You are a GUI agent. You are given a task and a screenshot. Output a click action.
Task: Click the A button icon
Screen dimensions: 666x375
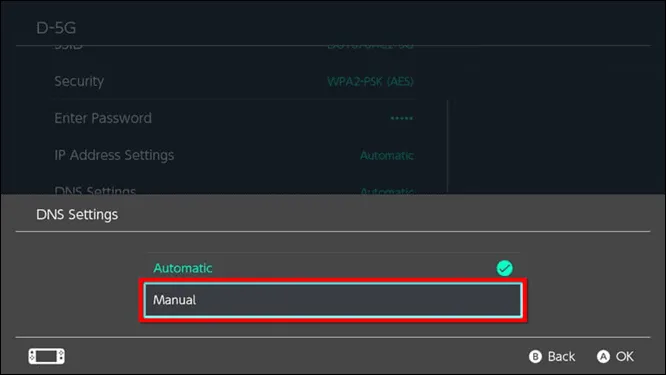point(603,356)
